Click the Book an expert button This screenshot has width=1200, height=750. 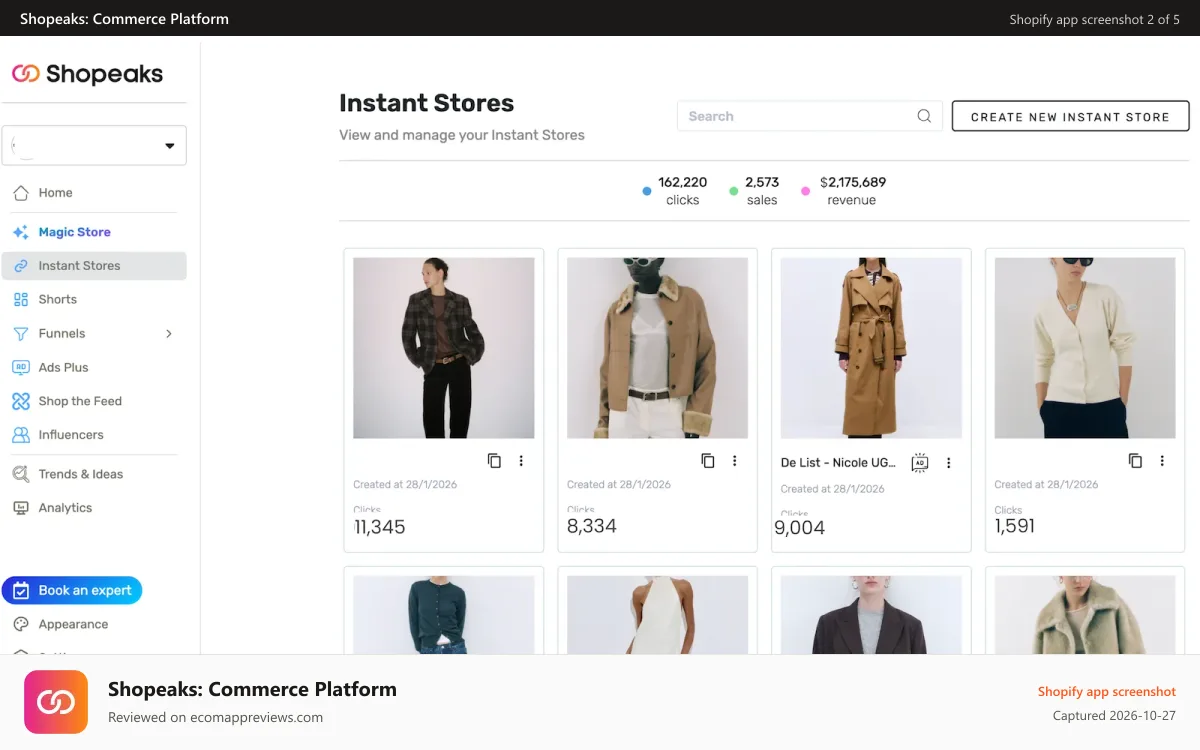point(72,591)
